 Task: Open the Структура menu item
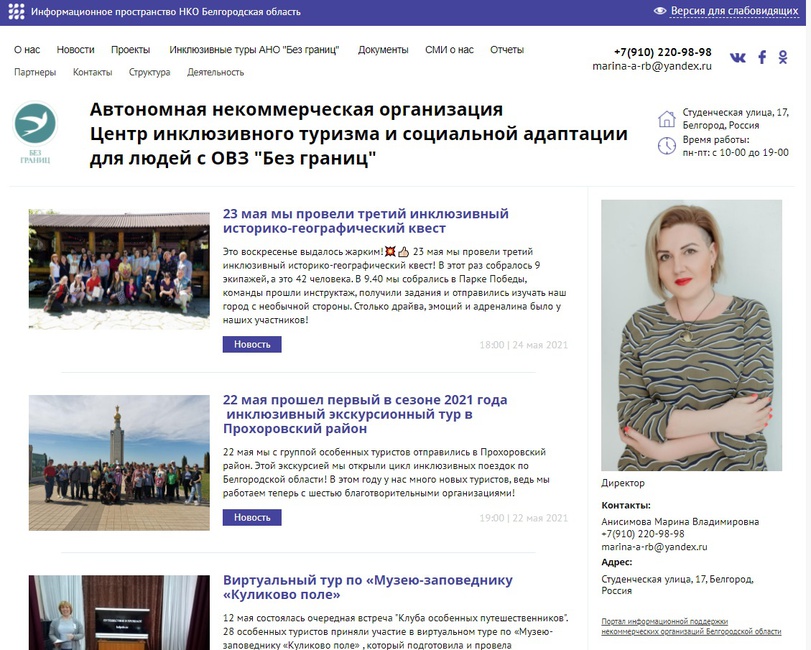tap(149, 72)
